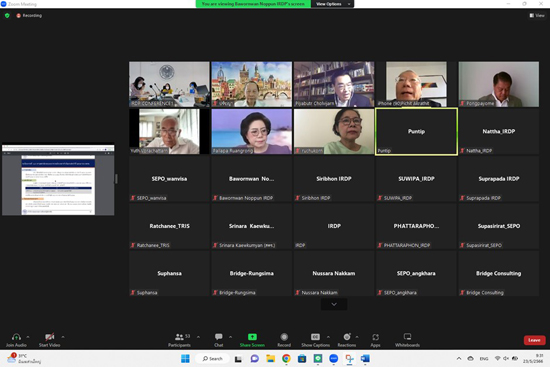Expand the arrow next to Participants

click(x=198, y=337)
